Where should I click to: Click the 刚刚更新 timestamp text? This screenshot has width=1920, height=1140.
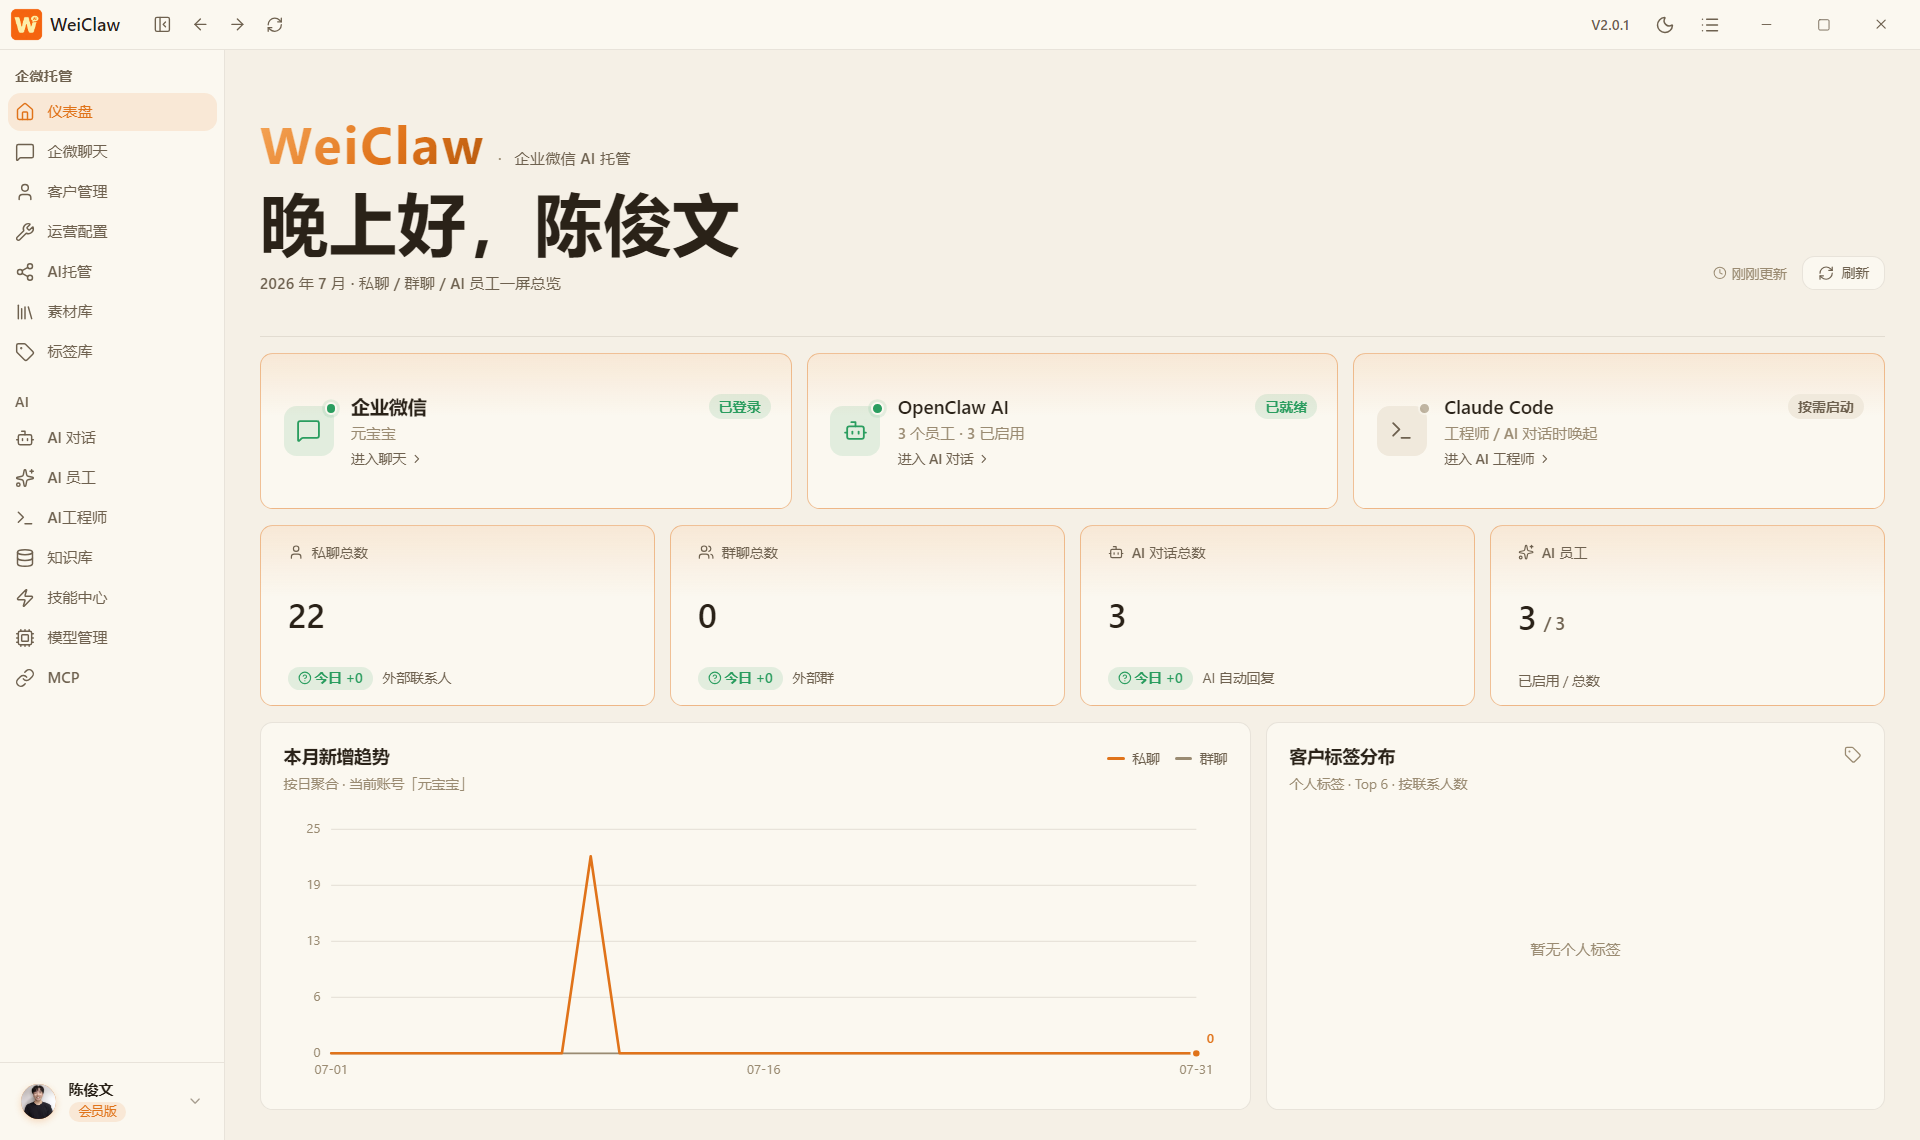(1758, 274)
